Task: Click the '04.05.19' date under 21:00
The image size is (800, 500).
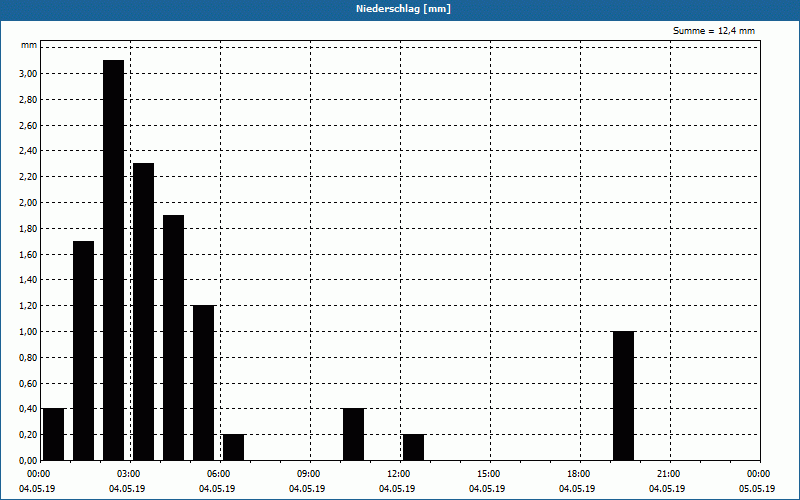Action: point(667,489)
